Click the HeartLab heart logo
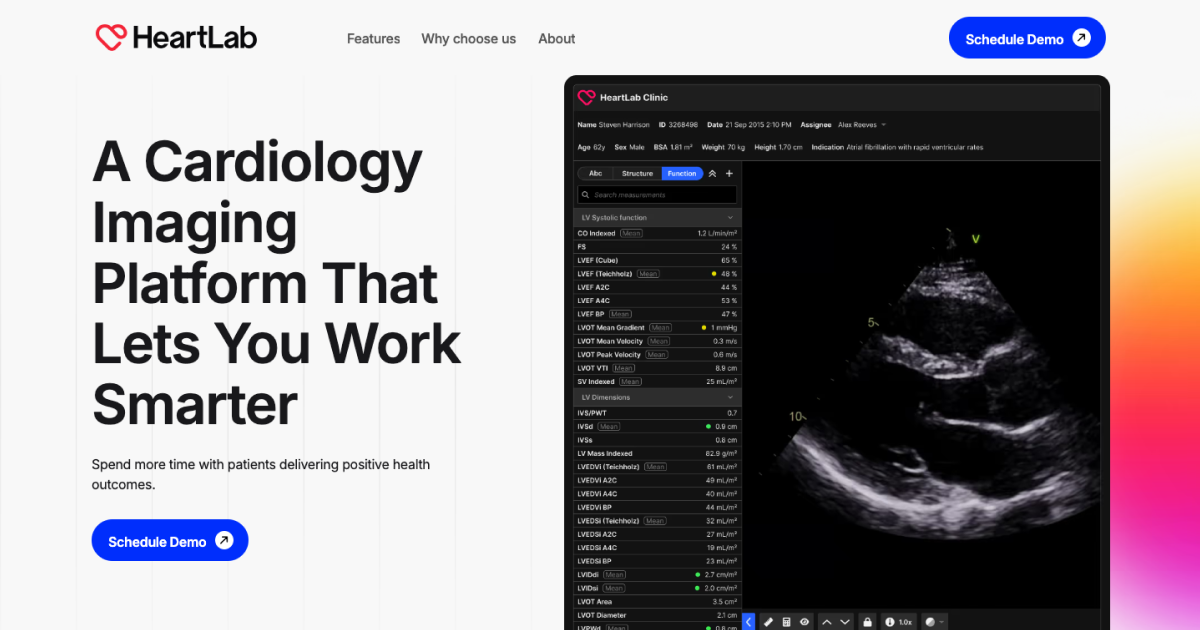The height and width of the screenshot is (630, 1200). 110,36
